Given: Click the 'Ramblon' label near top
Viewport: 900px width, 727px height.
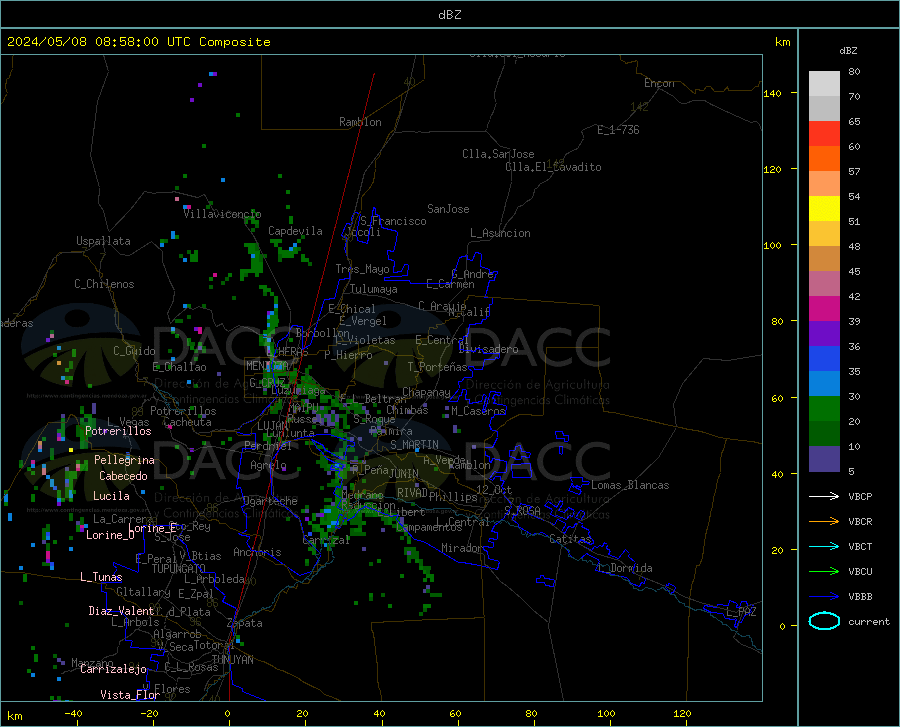Looking at the screenshot, I should pyautogui.click(x=360, y=122).
